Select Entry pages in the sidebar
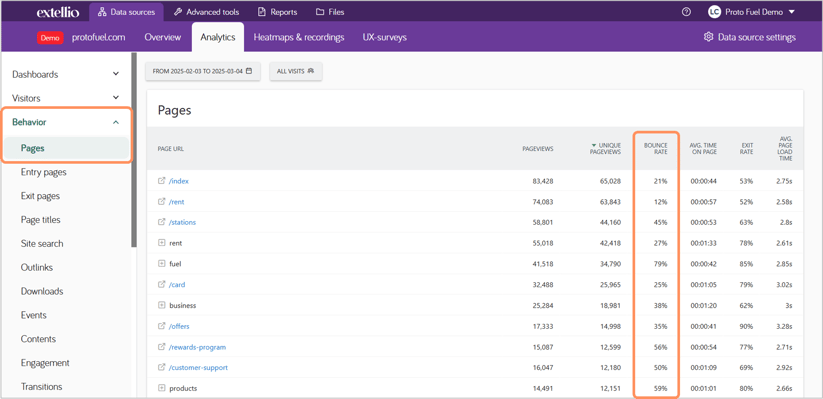Viewport: 823px width, 399px height. coord(44,172)
